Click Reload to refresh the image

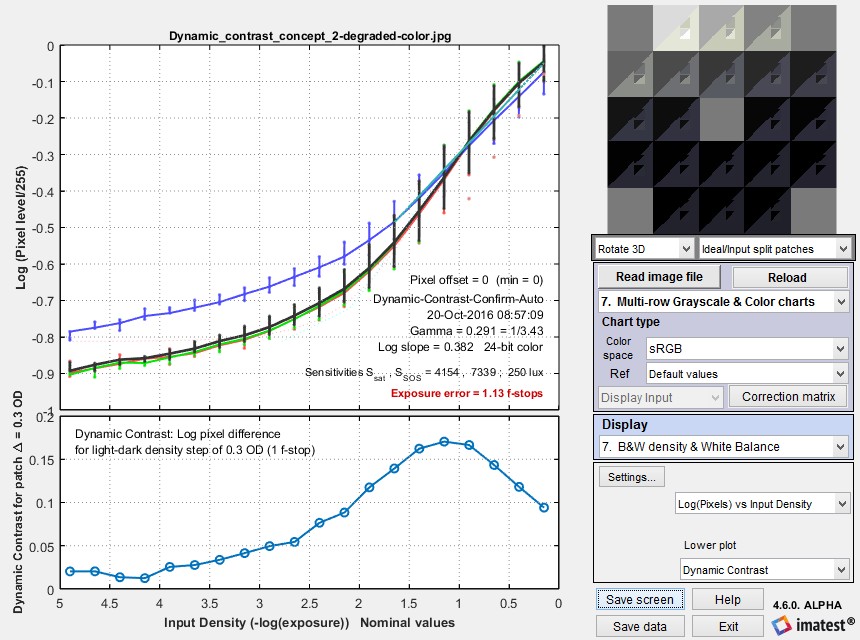[789, 276]
